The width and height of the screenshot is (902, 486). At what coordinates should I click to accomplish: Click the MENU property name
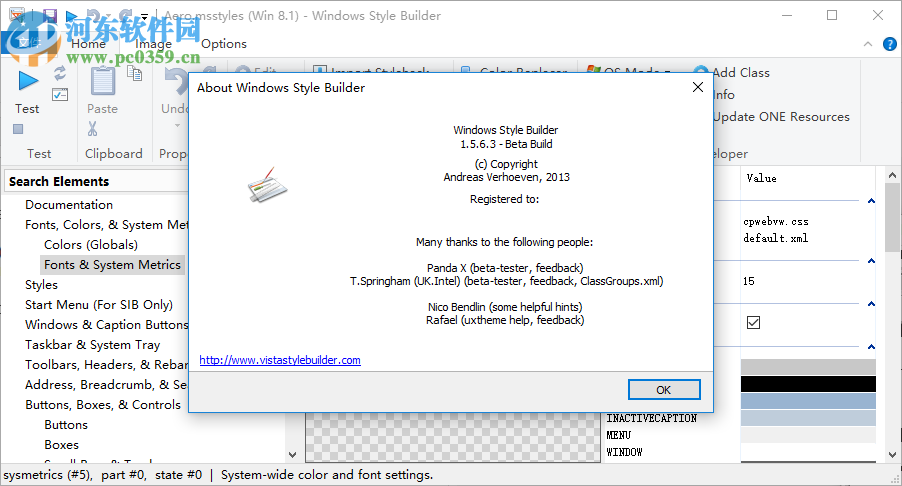tap(618, 435)
